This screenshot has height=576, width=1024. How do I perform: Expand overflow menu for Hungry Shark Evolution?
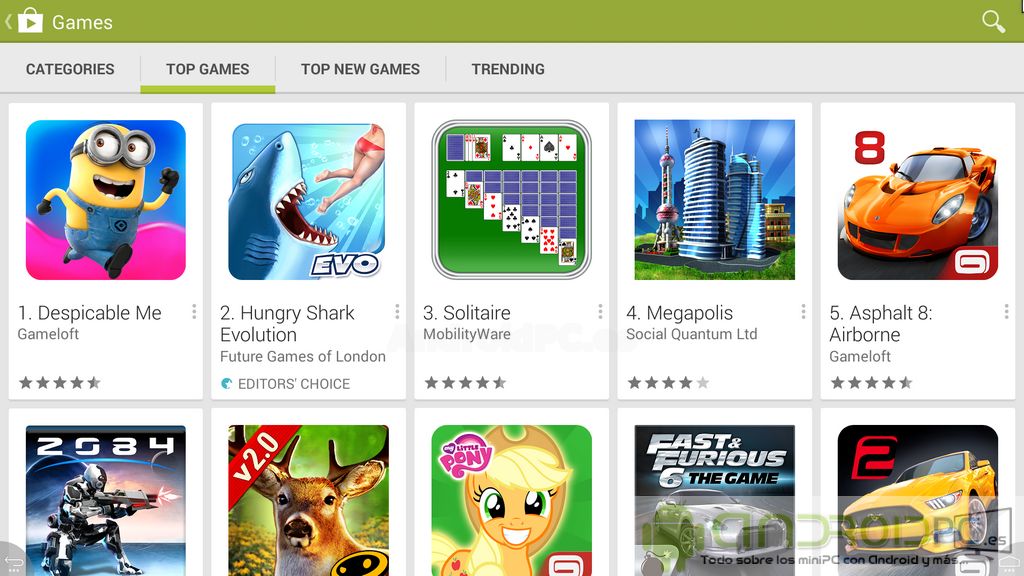coord(397,312)
